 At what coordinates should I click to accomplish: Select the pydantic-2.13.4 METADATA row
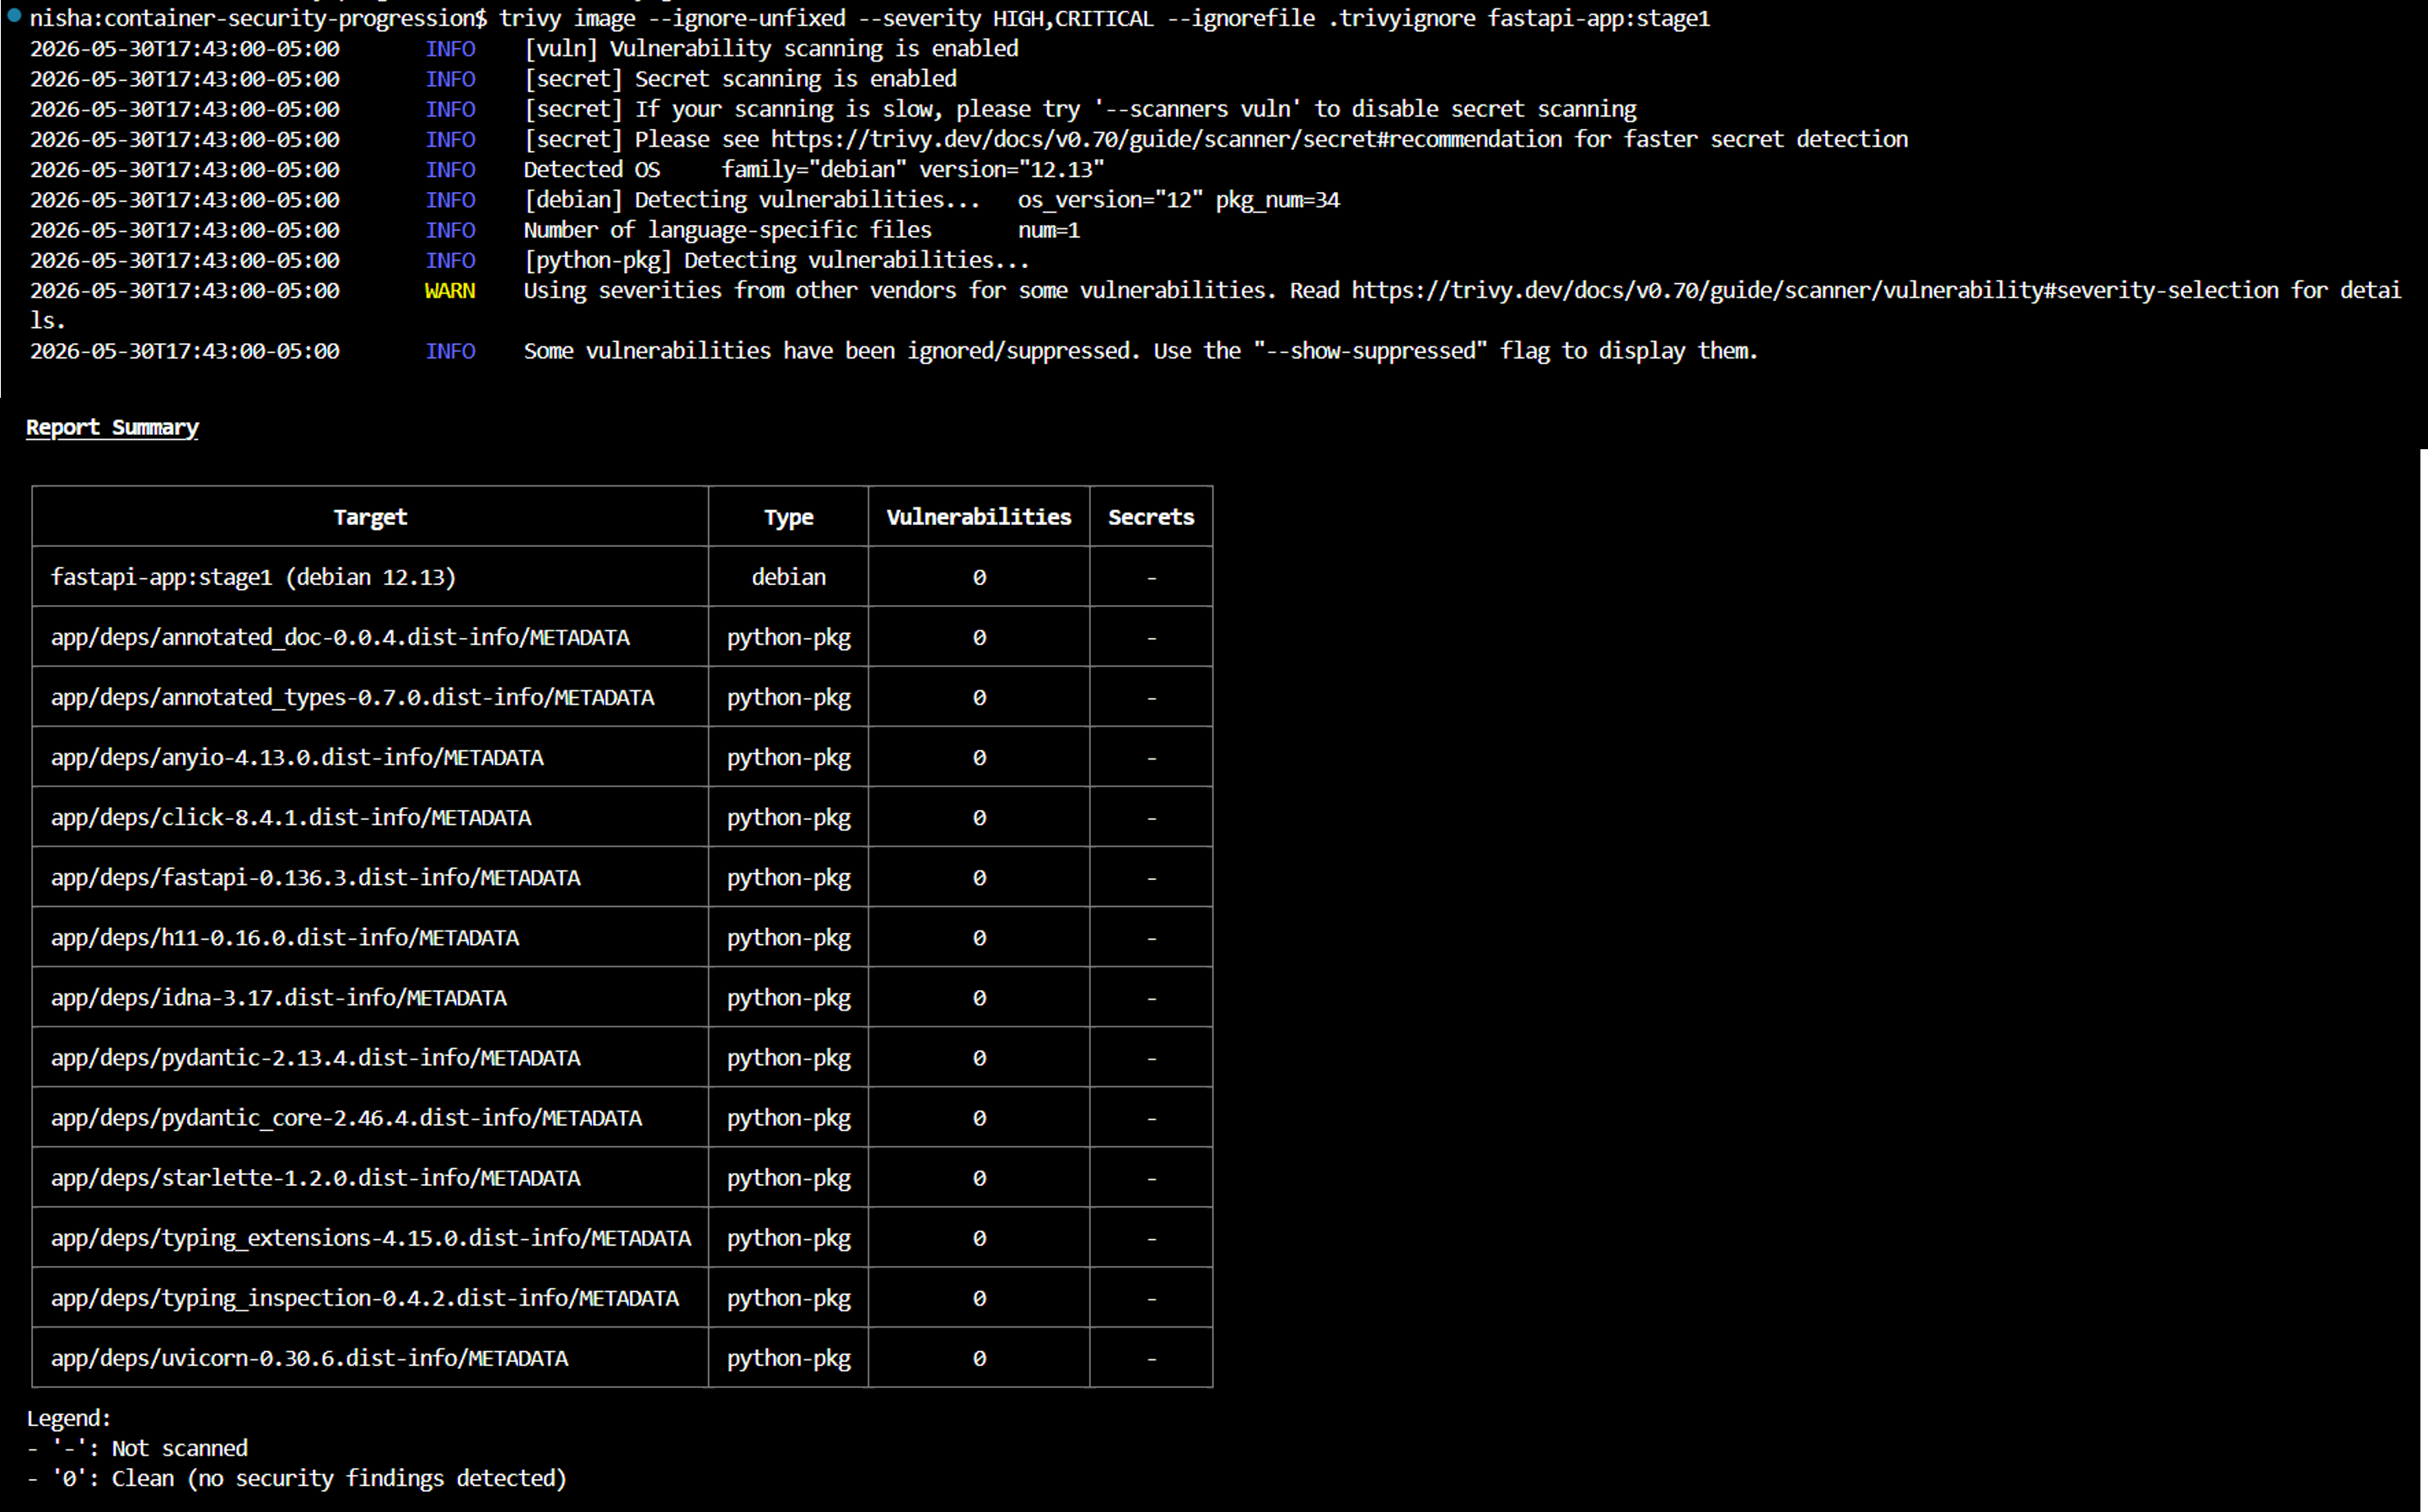point(622,1057)
